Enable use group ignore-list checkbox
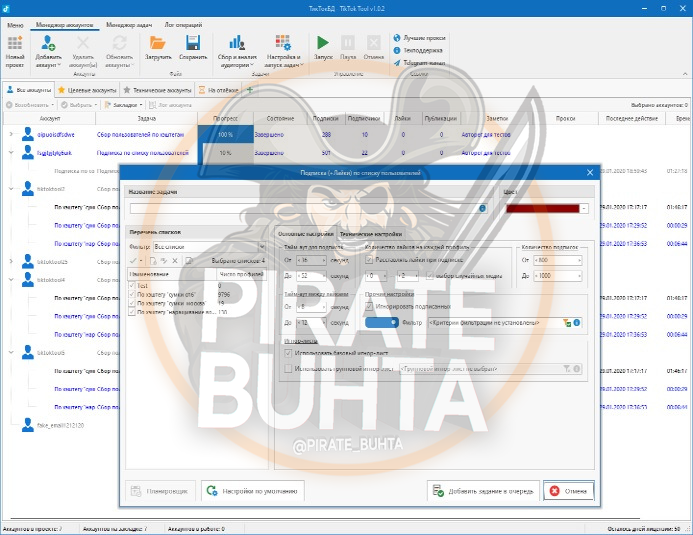The image size is (693, 535). 288,369
